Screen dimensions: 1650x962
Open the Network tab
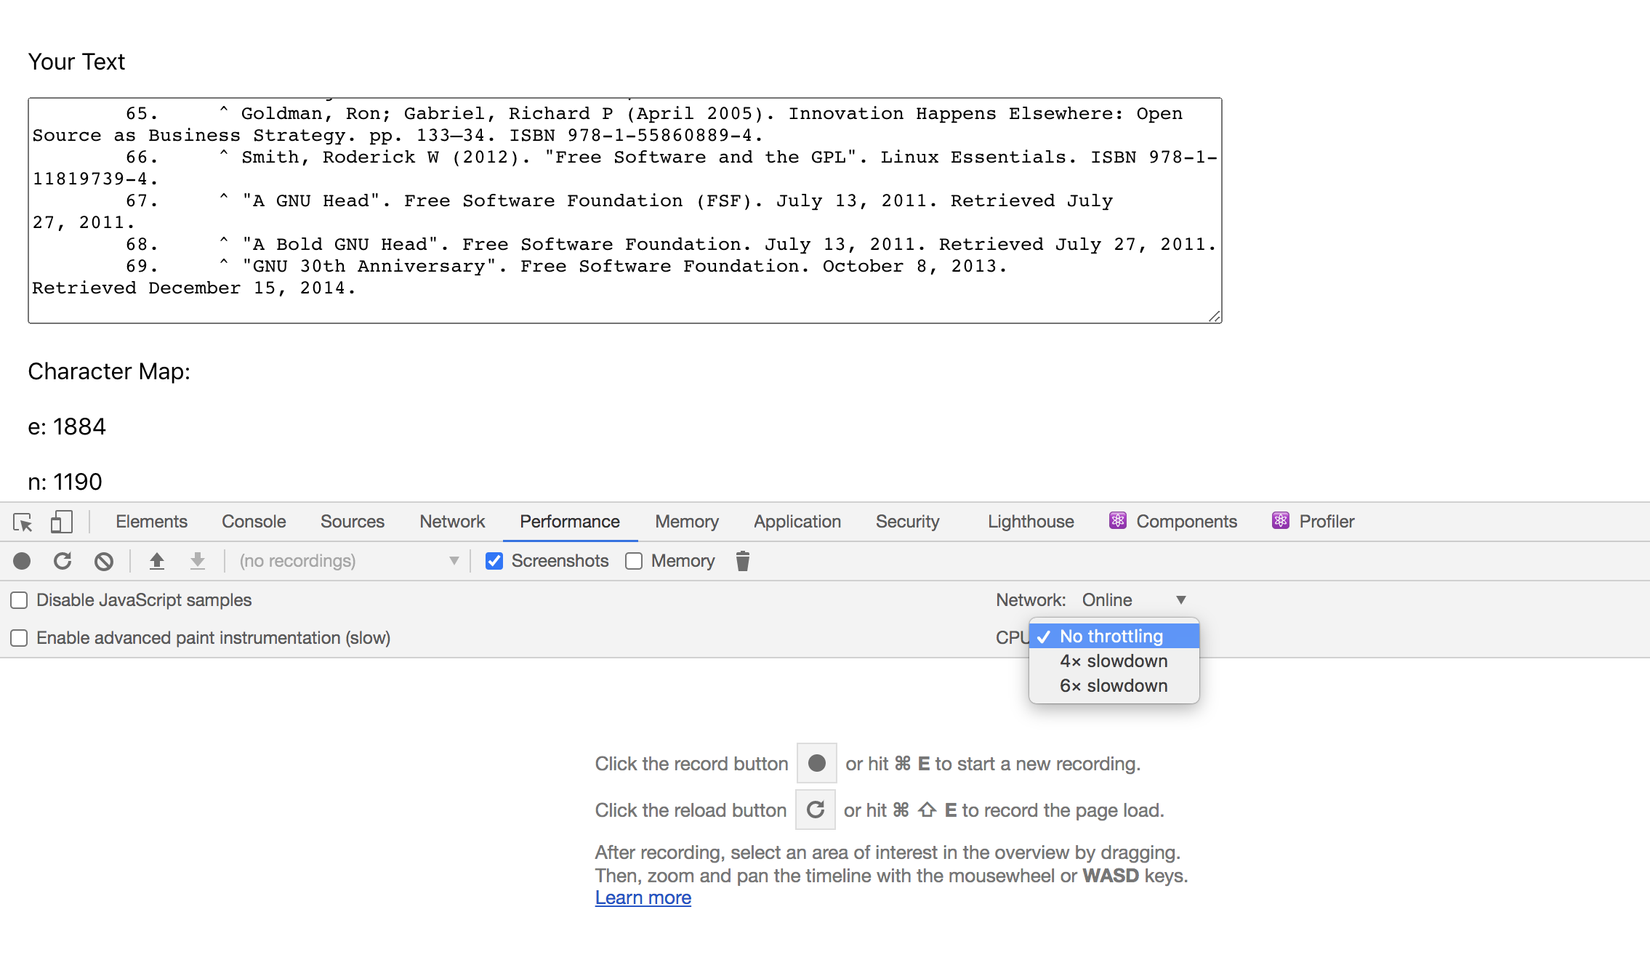pyautogui.click(x=452, y=522)
